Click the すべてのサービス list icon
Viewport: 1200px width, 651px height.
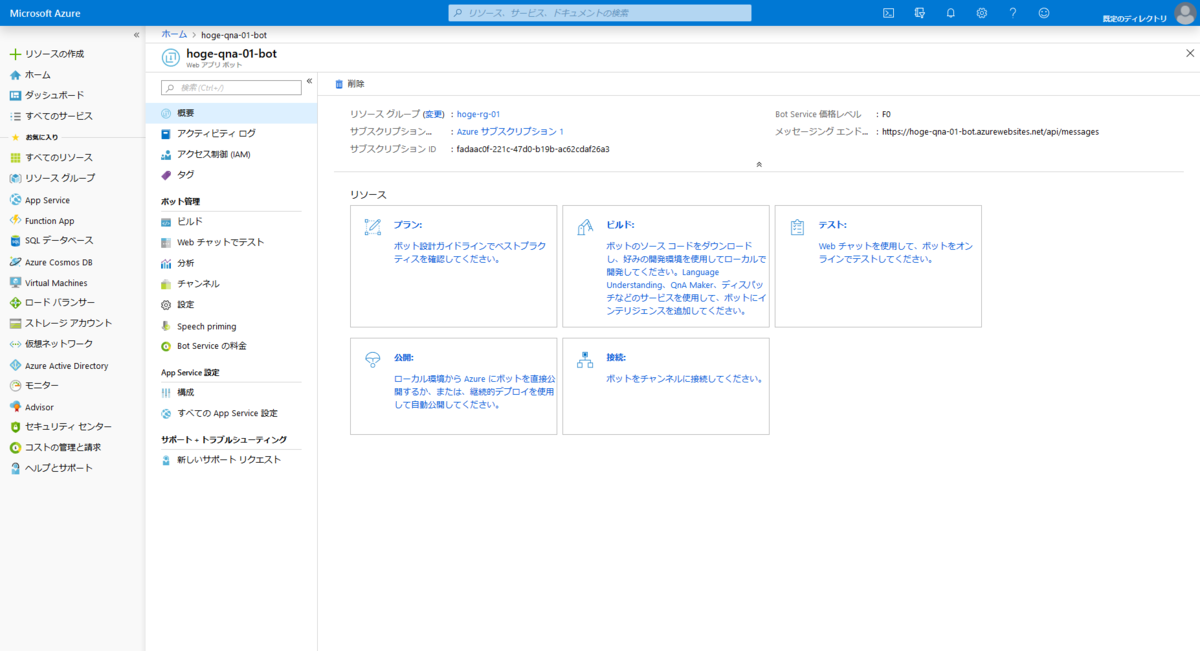click(x=15, y=116)
